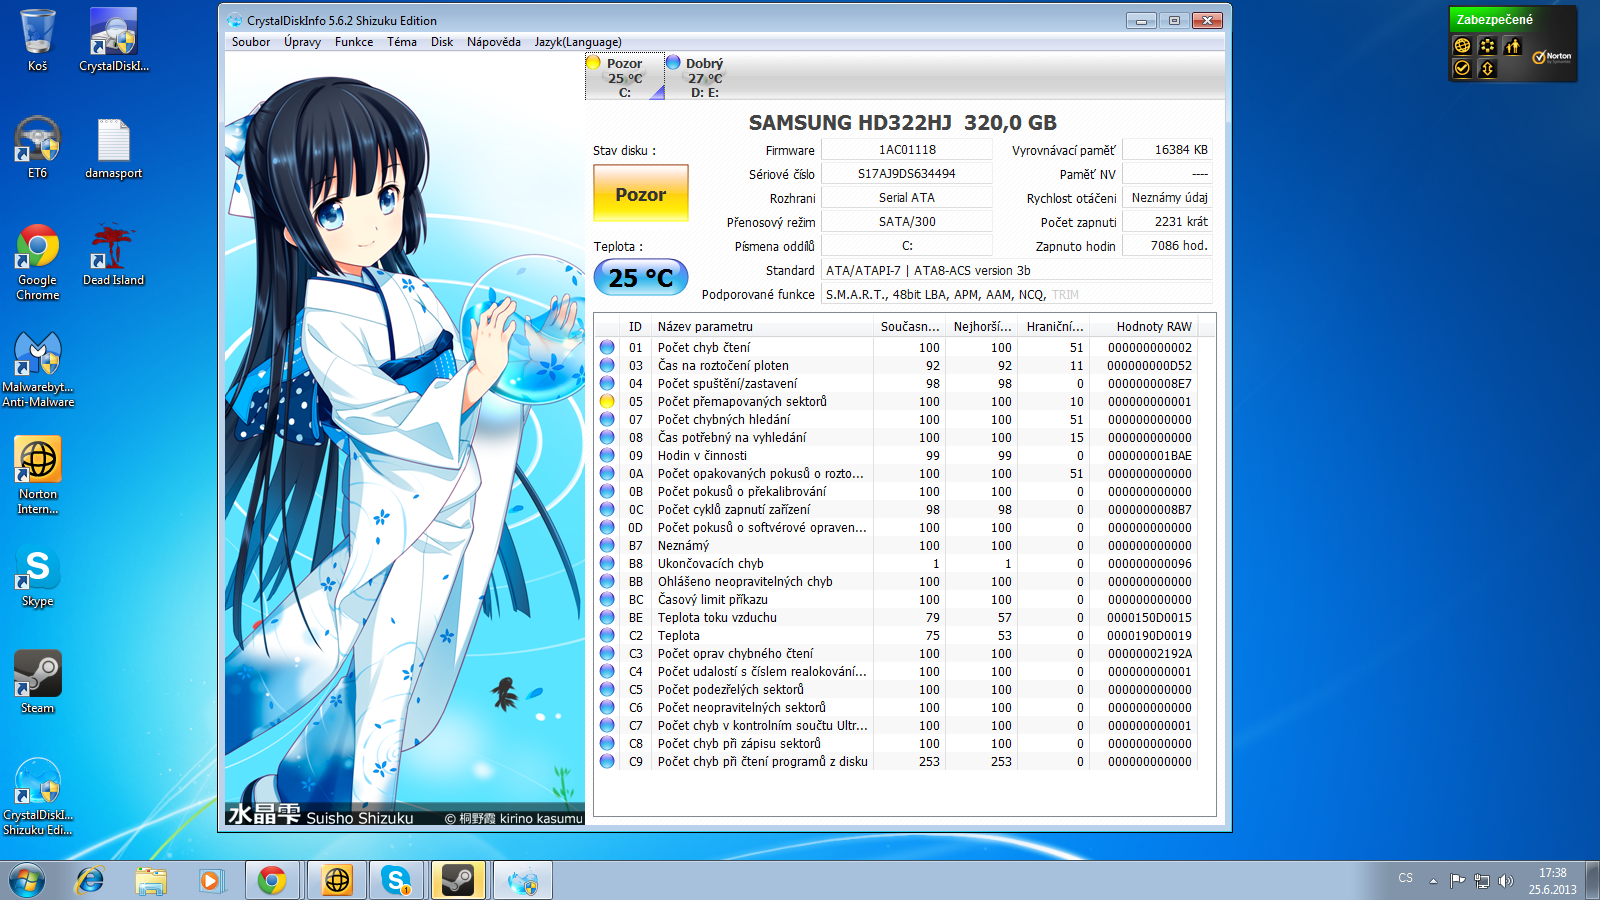Click the Nejhorší... column header
This screenshot has height=900, width=1600.
[x=982, y=326]
